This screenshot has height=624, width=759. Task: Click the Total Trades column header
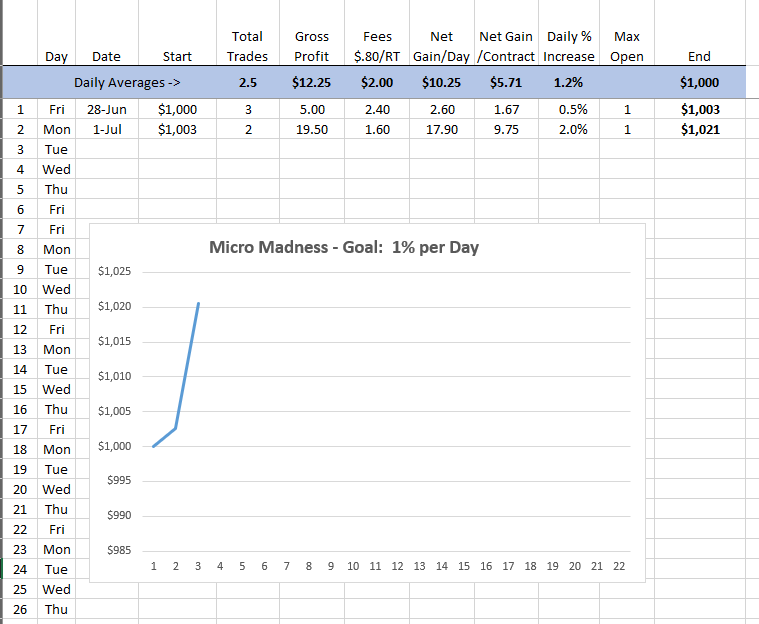tap(247, 46)
